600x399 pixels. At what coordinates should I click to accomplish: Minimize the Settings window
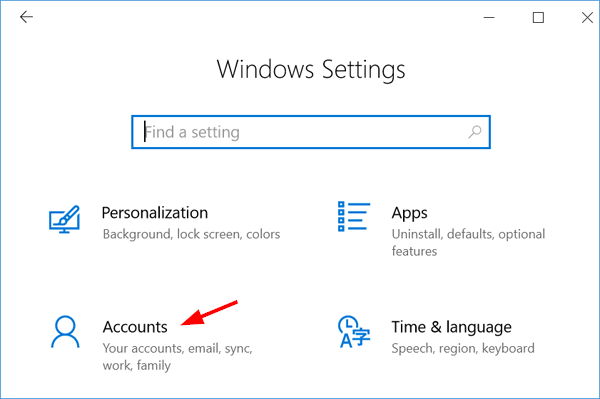489,17
